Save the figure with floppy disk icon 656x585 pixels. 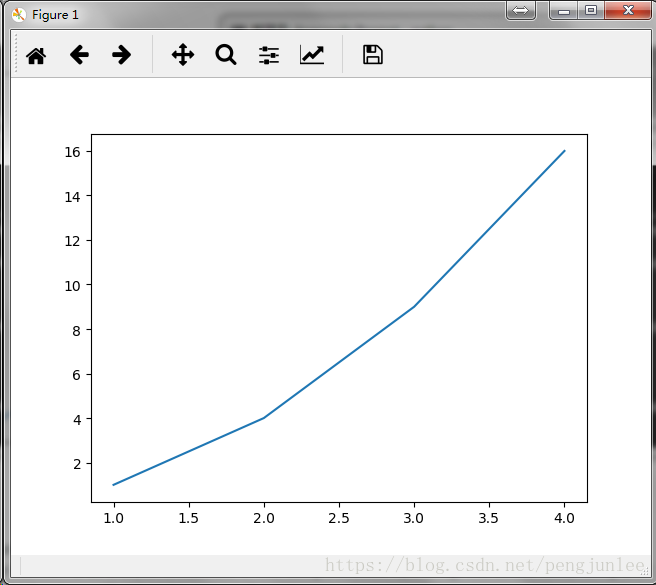pos(373,55)
